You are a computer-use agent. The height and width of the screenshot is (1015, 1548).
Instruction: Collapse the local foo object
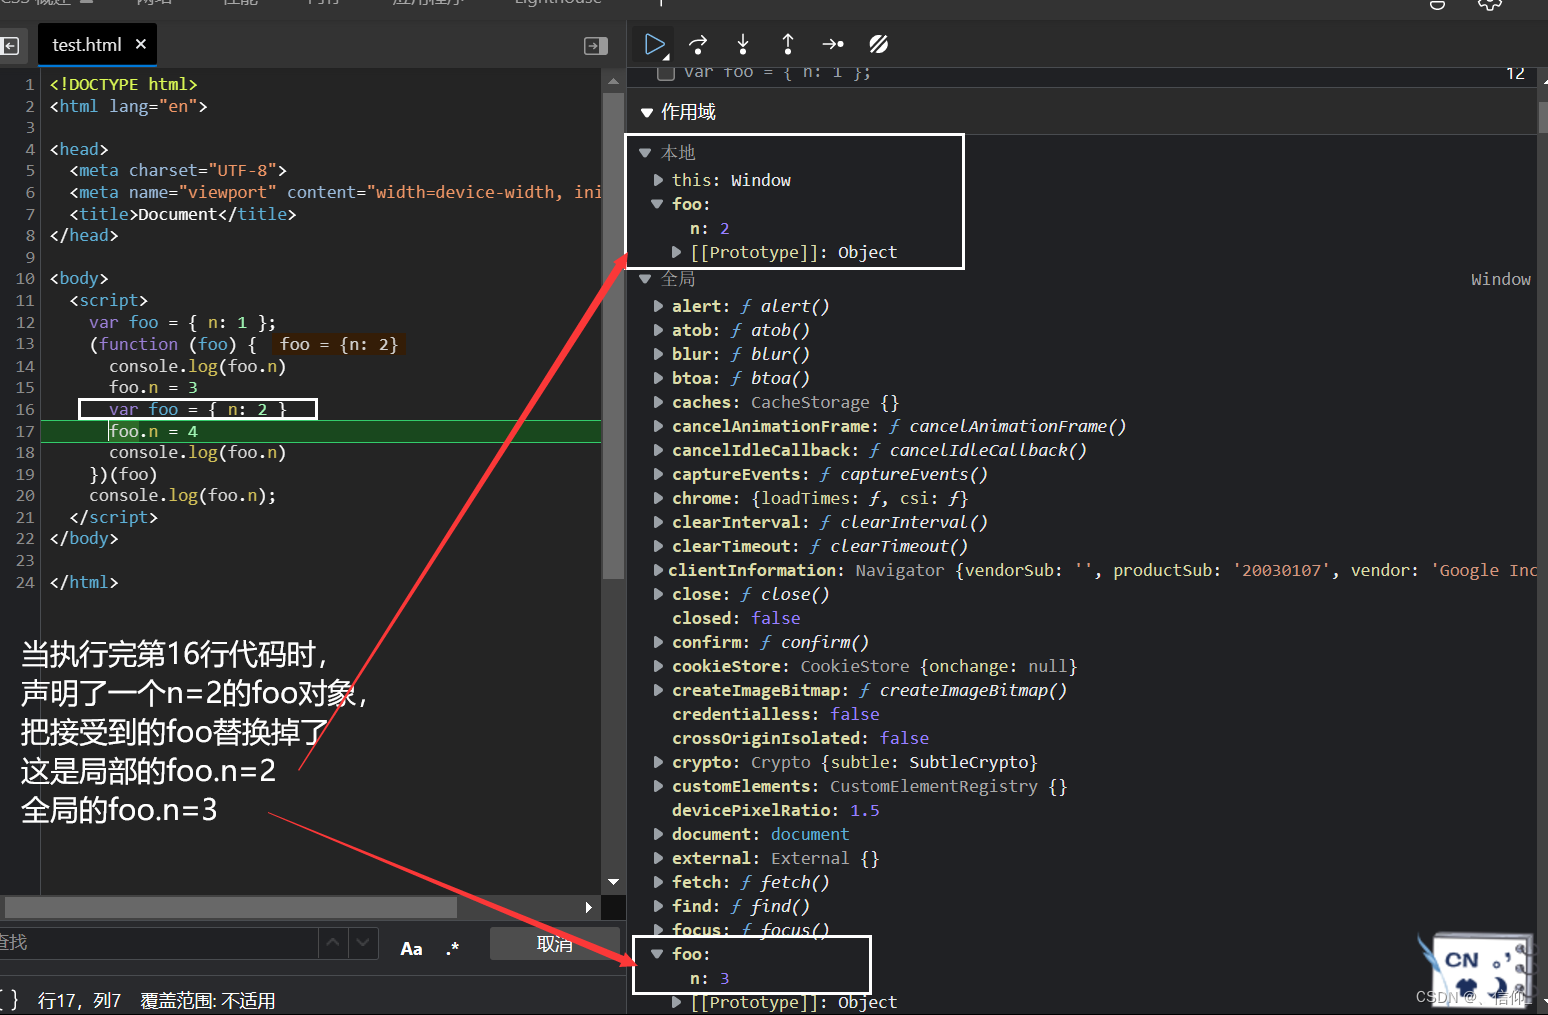click(x=658, y=204)
